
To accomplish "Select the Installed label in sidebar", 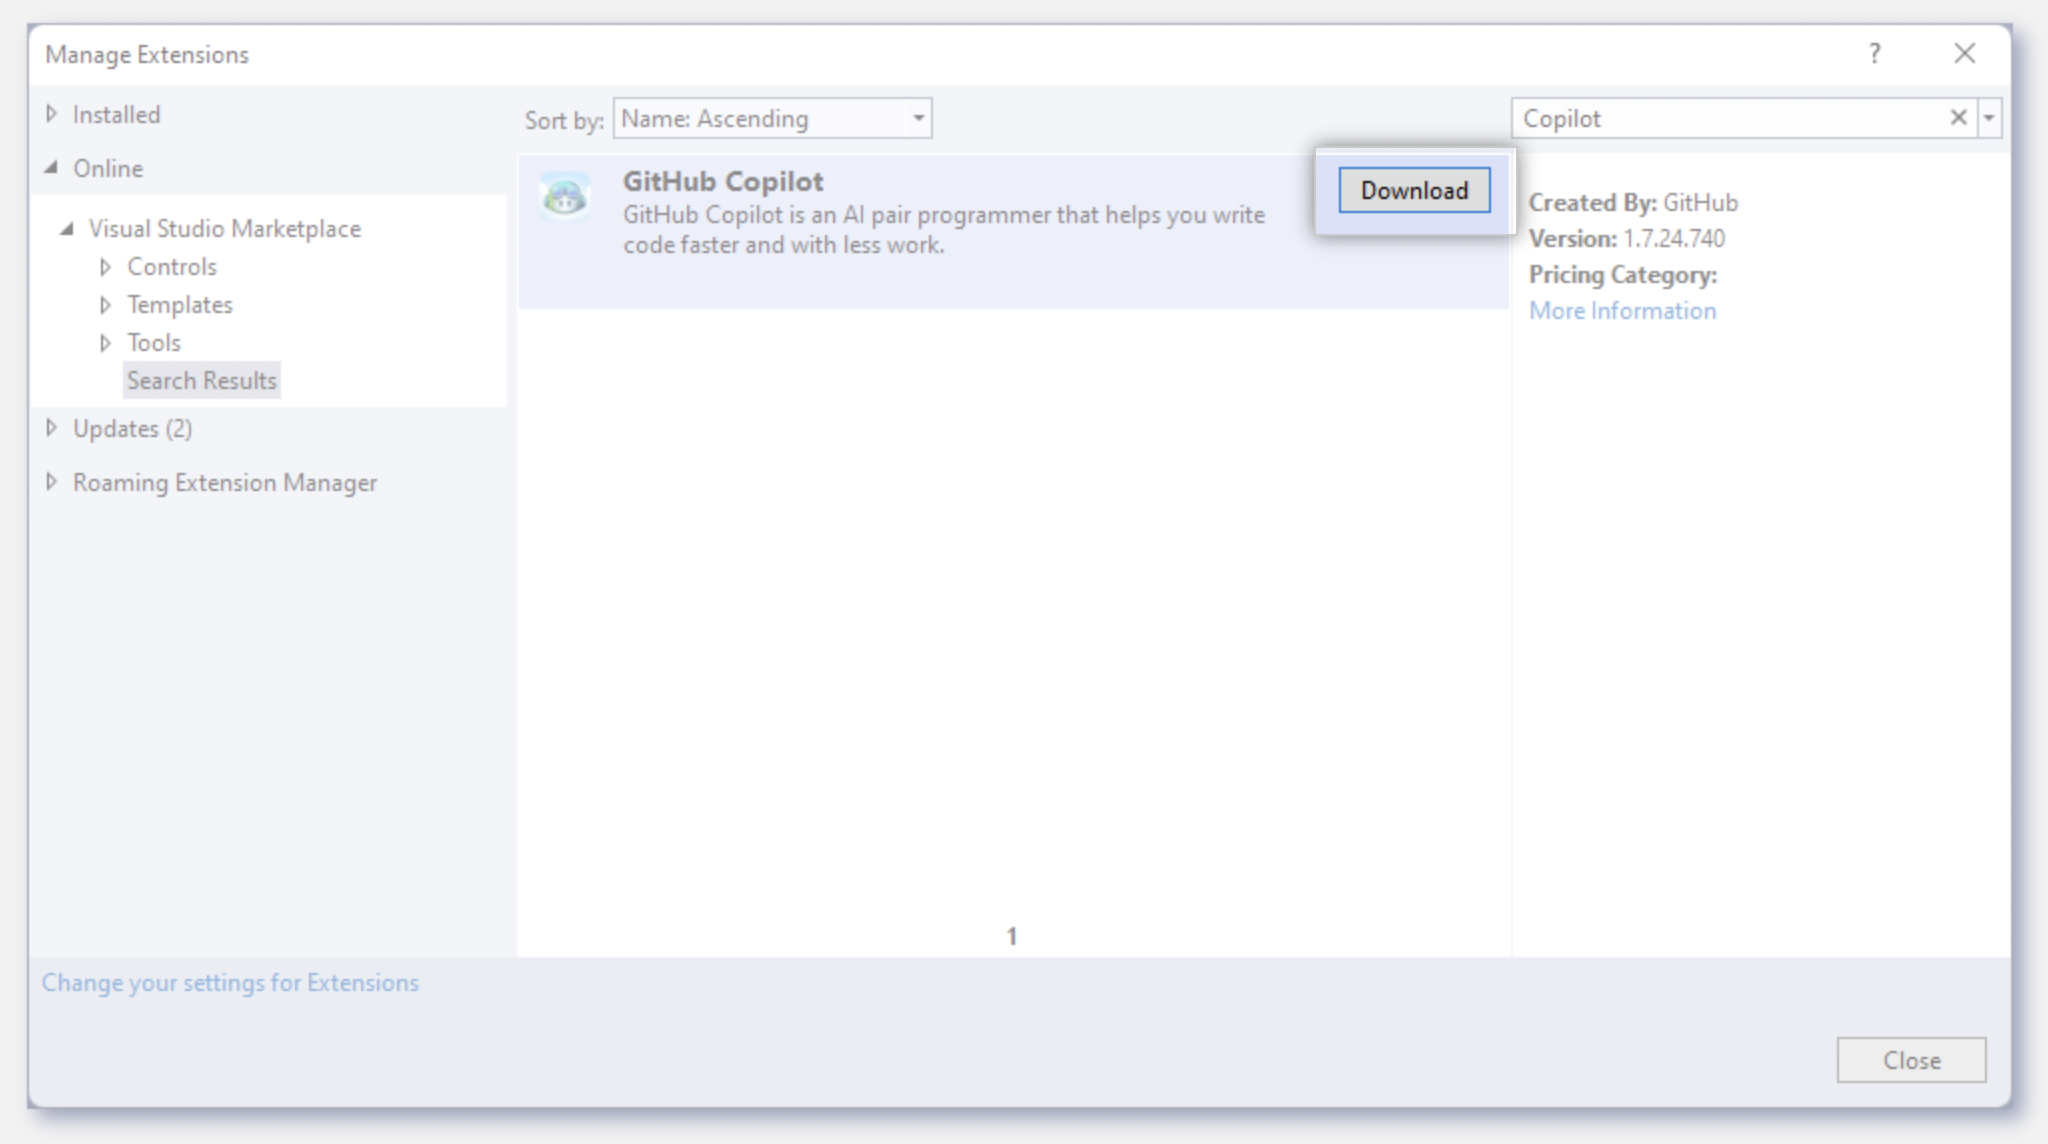I will click(116, 114).
